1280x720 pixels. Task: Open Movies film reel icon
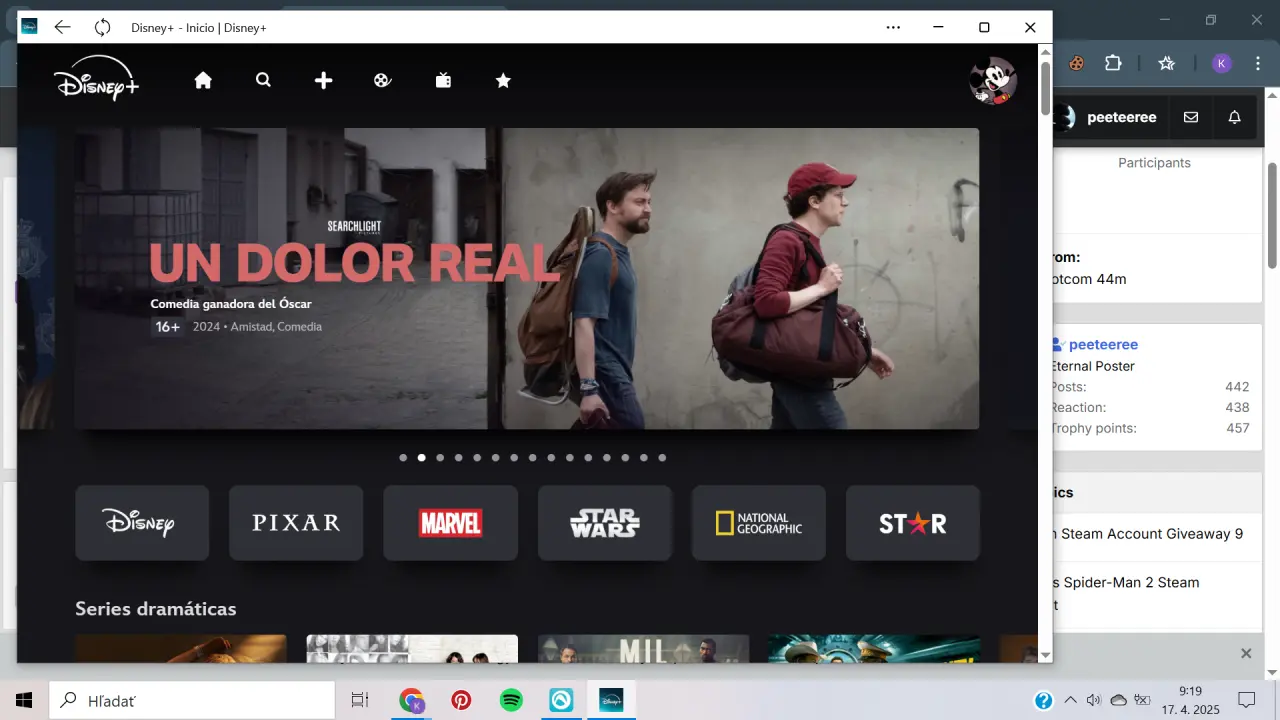[x=382, y=80]
